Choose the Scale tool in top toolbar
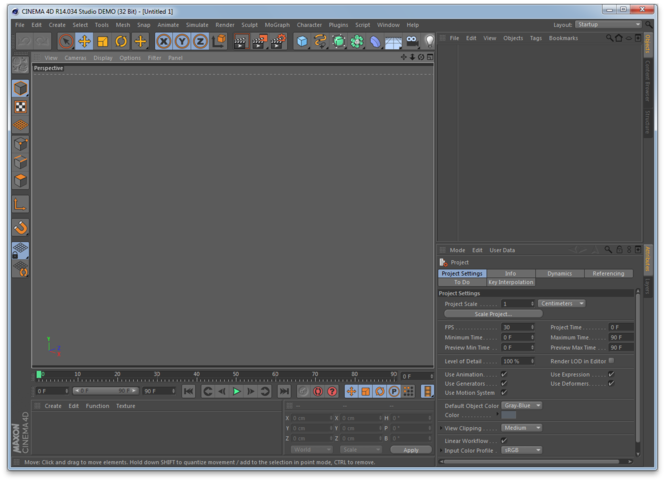665x481 pixels. tap(103, 41)
